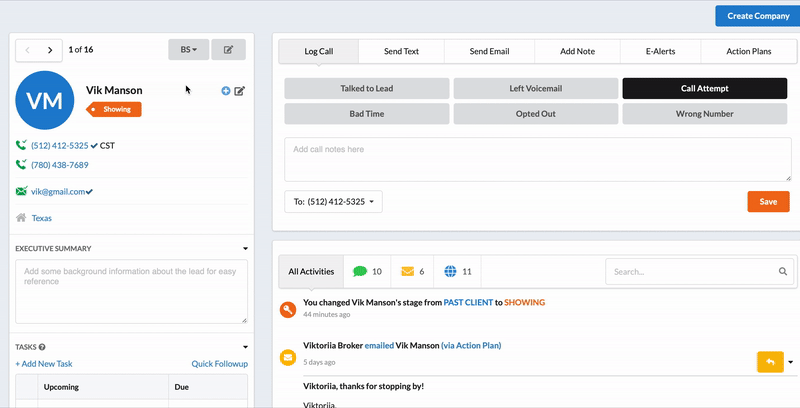
Task: Go to previous lead arrow
Action: point(29,49)
